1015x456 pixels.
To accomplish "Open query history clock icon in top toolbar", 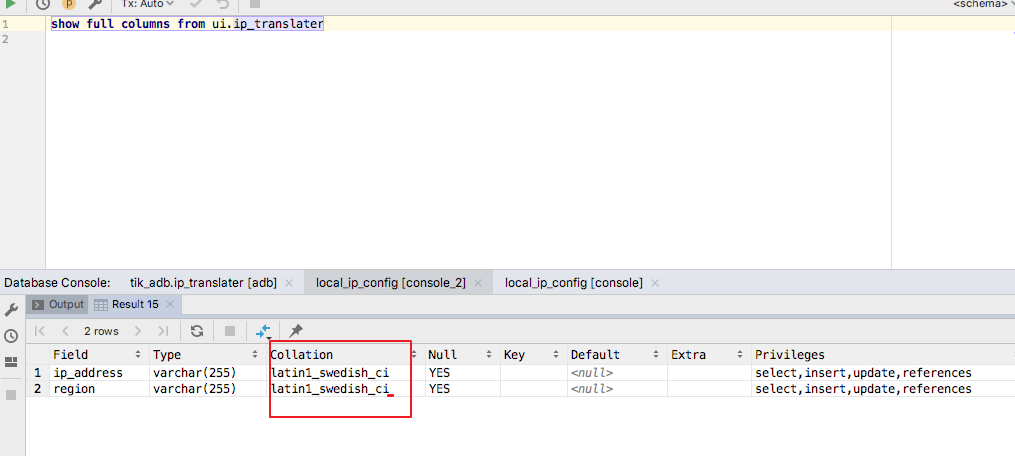I will click(43, 4).
